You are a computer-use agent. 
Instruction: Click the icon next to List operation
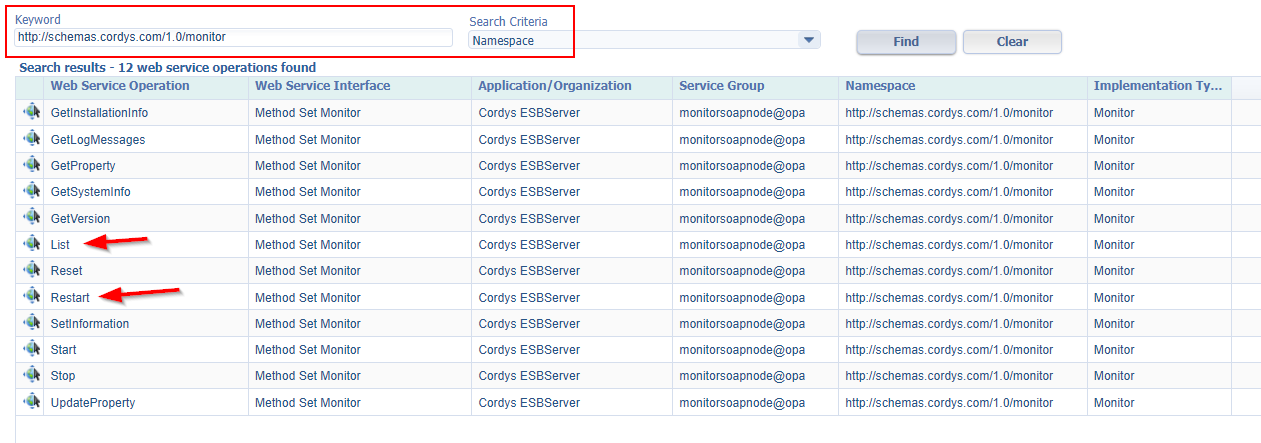coord(31,244)
